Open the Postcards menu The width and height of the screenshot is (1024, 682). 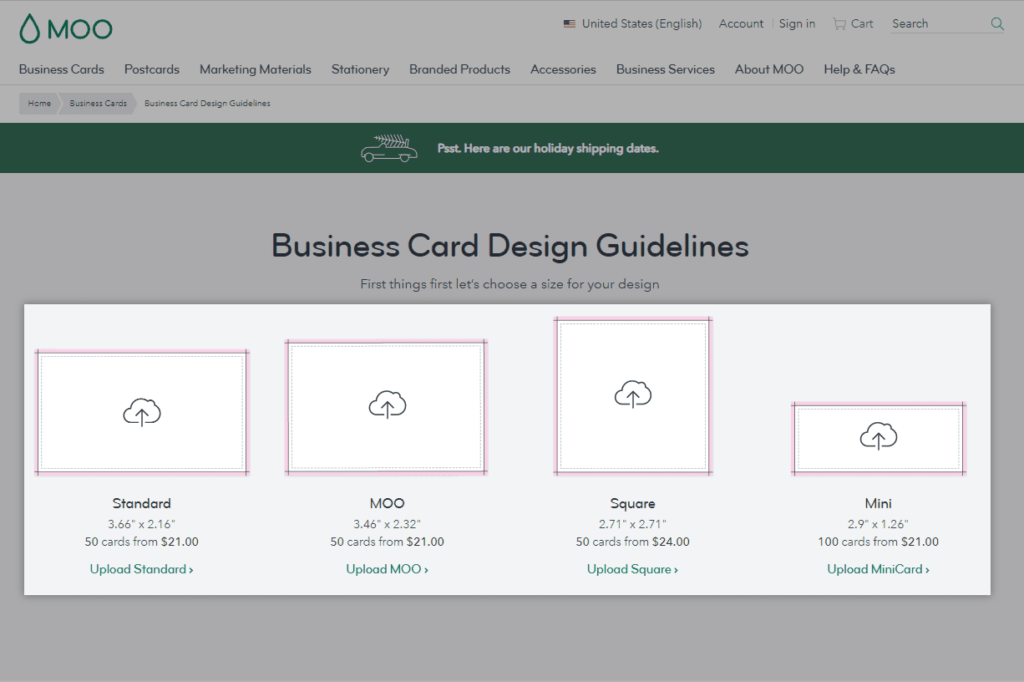(152, 69)
